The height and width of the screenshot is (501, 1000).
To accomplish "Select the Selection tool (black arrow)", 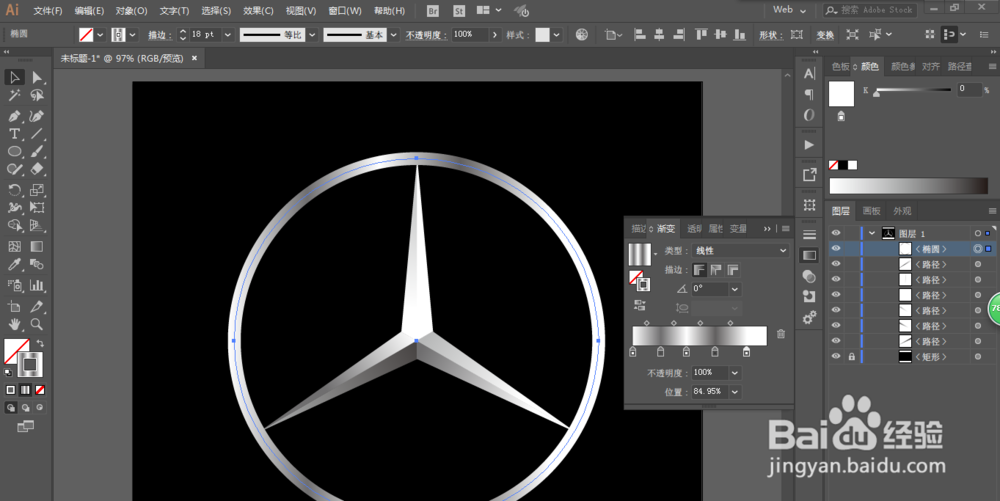I will point(14,77).
